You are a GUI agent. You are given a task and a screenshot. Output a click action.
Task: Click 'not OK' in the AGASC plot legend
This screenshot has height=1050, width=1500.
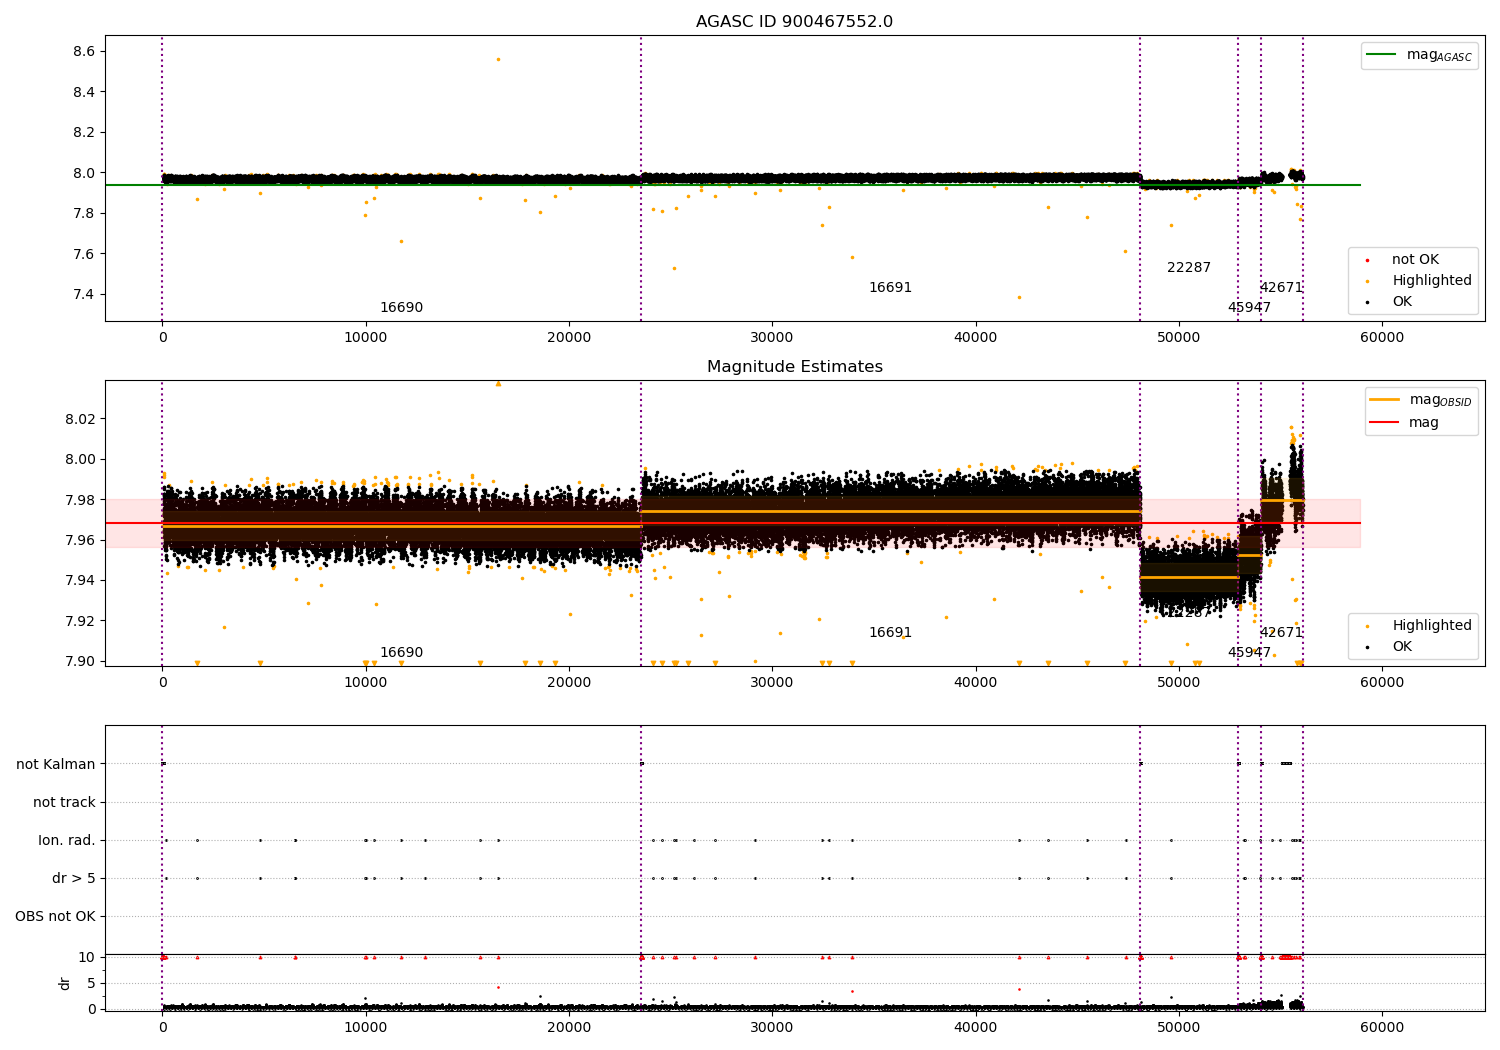pyautogui.click(x=1415, y=260)
